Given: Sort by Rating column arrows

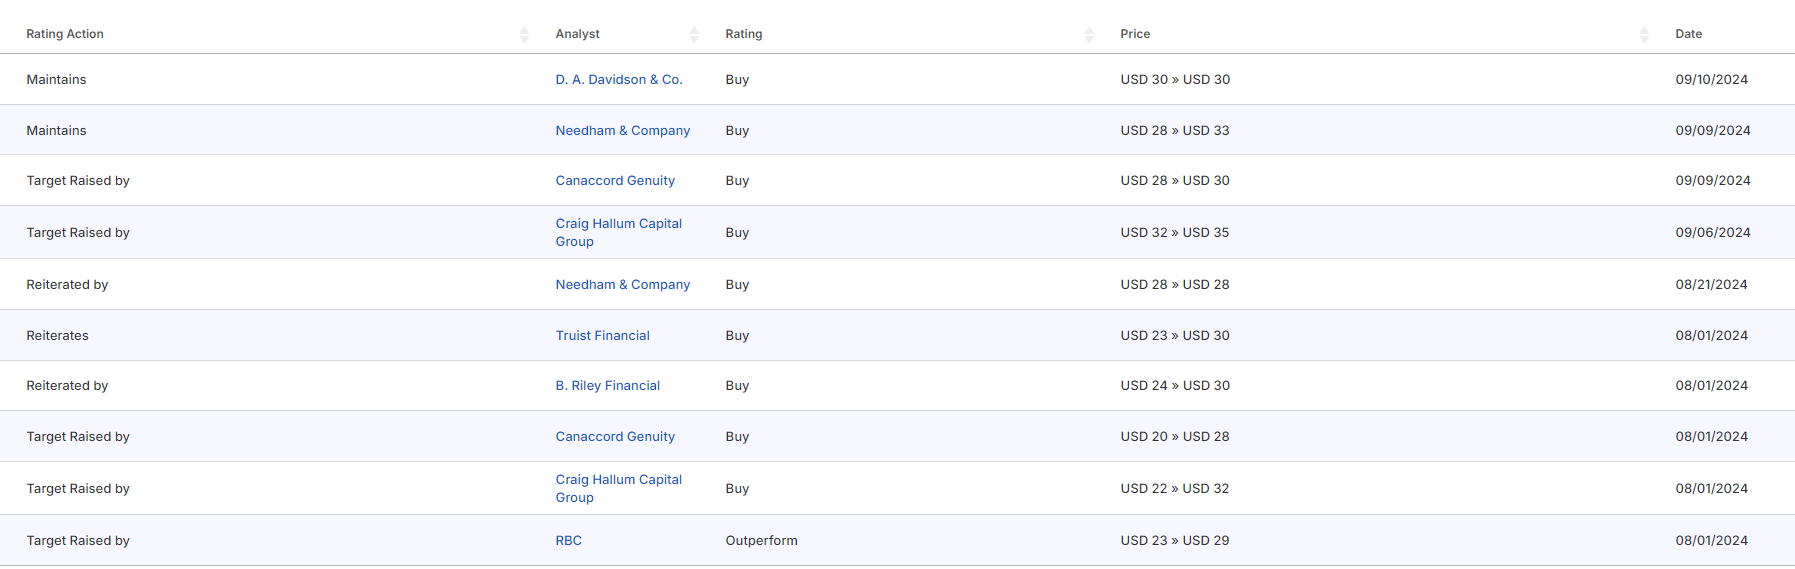Looking at the screenshot, I should click(1089, 35).
